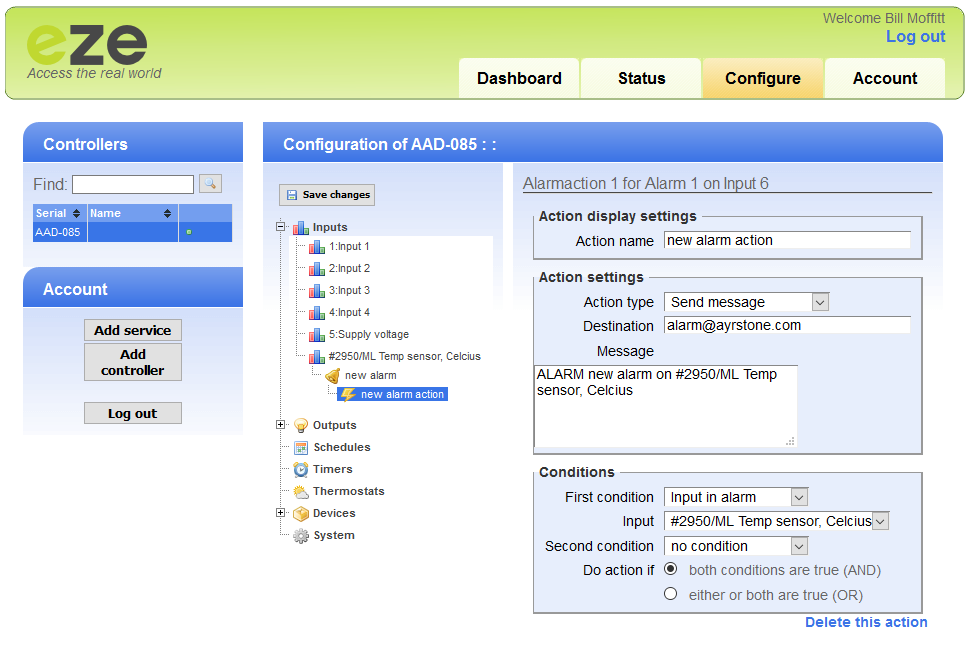
Task: Click the System gear icon
Action: pos(301,536)
